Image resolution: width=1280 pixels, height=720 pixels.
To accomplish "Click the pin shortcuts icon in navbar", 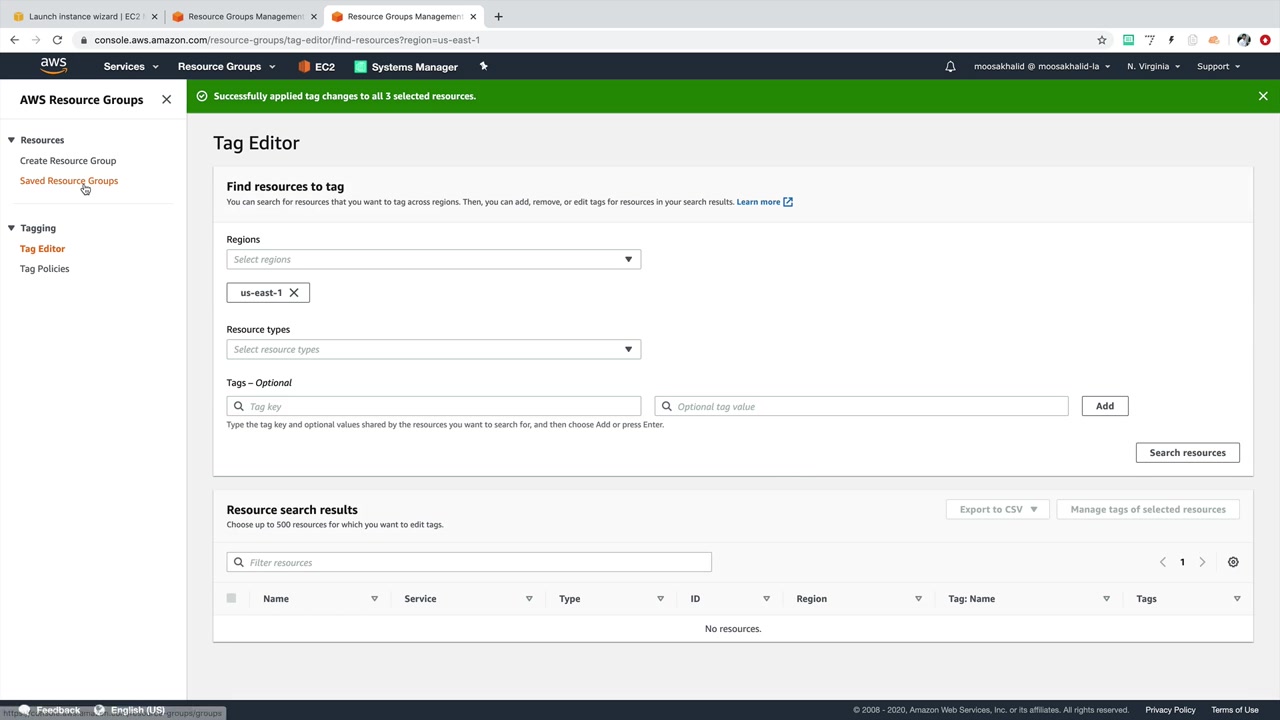I will tap(483, 66).
